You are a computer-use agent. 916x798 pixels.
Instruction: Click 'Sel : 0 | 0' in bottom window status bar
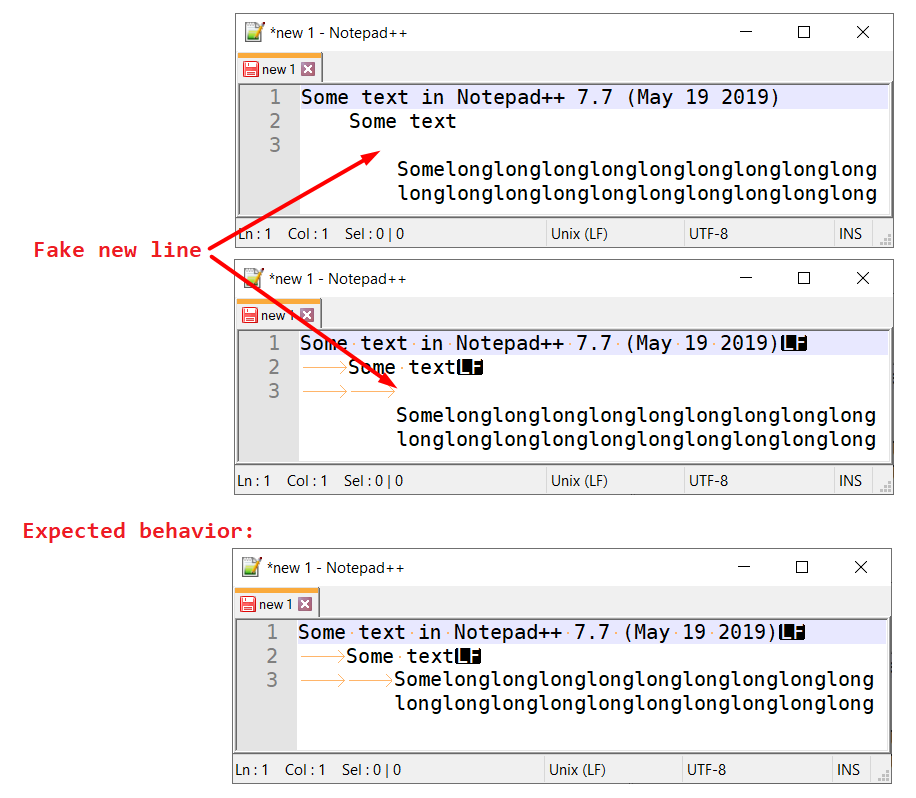tap(372, 769)
